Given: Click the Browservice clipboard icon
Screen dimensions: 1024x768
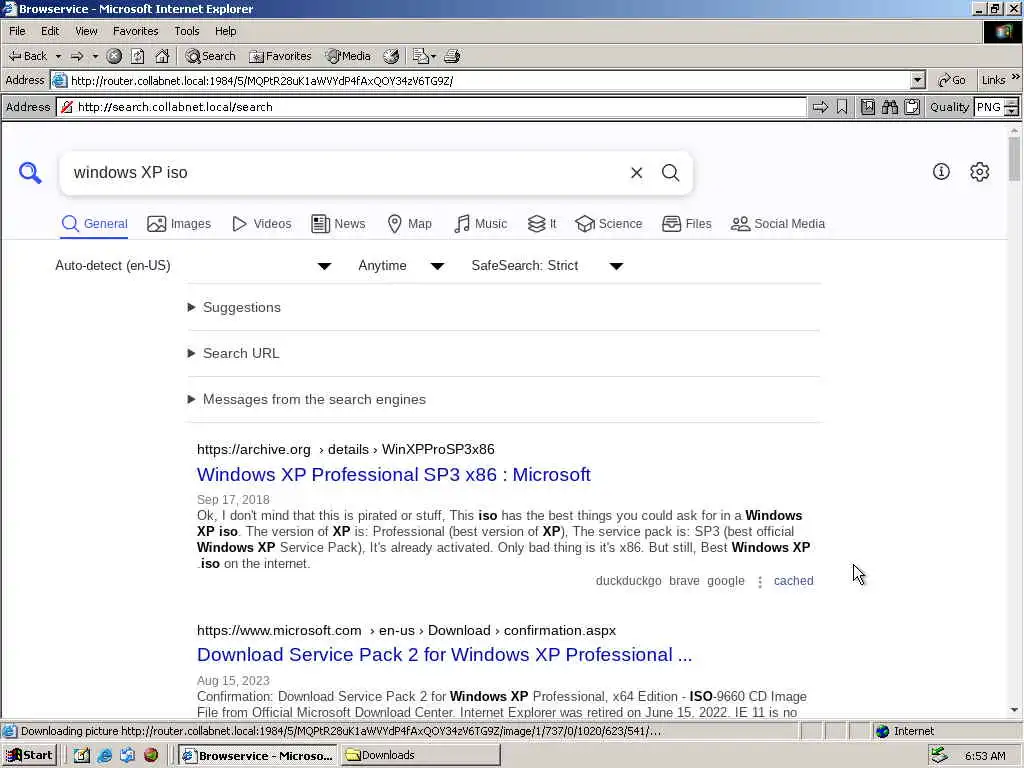Looking at the screenshot, I should click(912, 107).
